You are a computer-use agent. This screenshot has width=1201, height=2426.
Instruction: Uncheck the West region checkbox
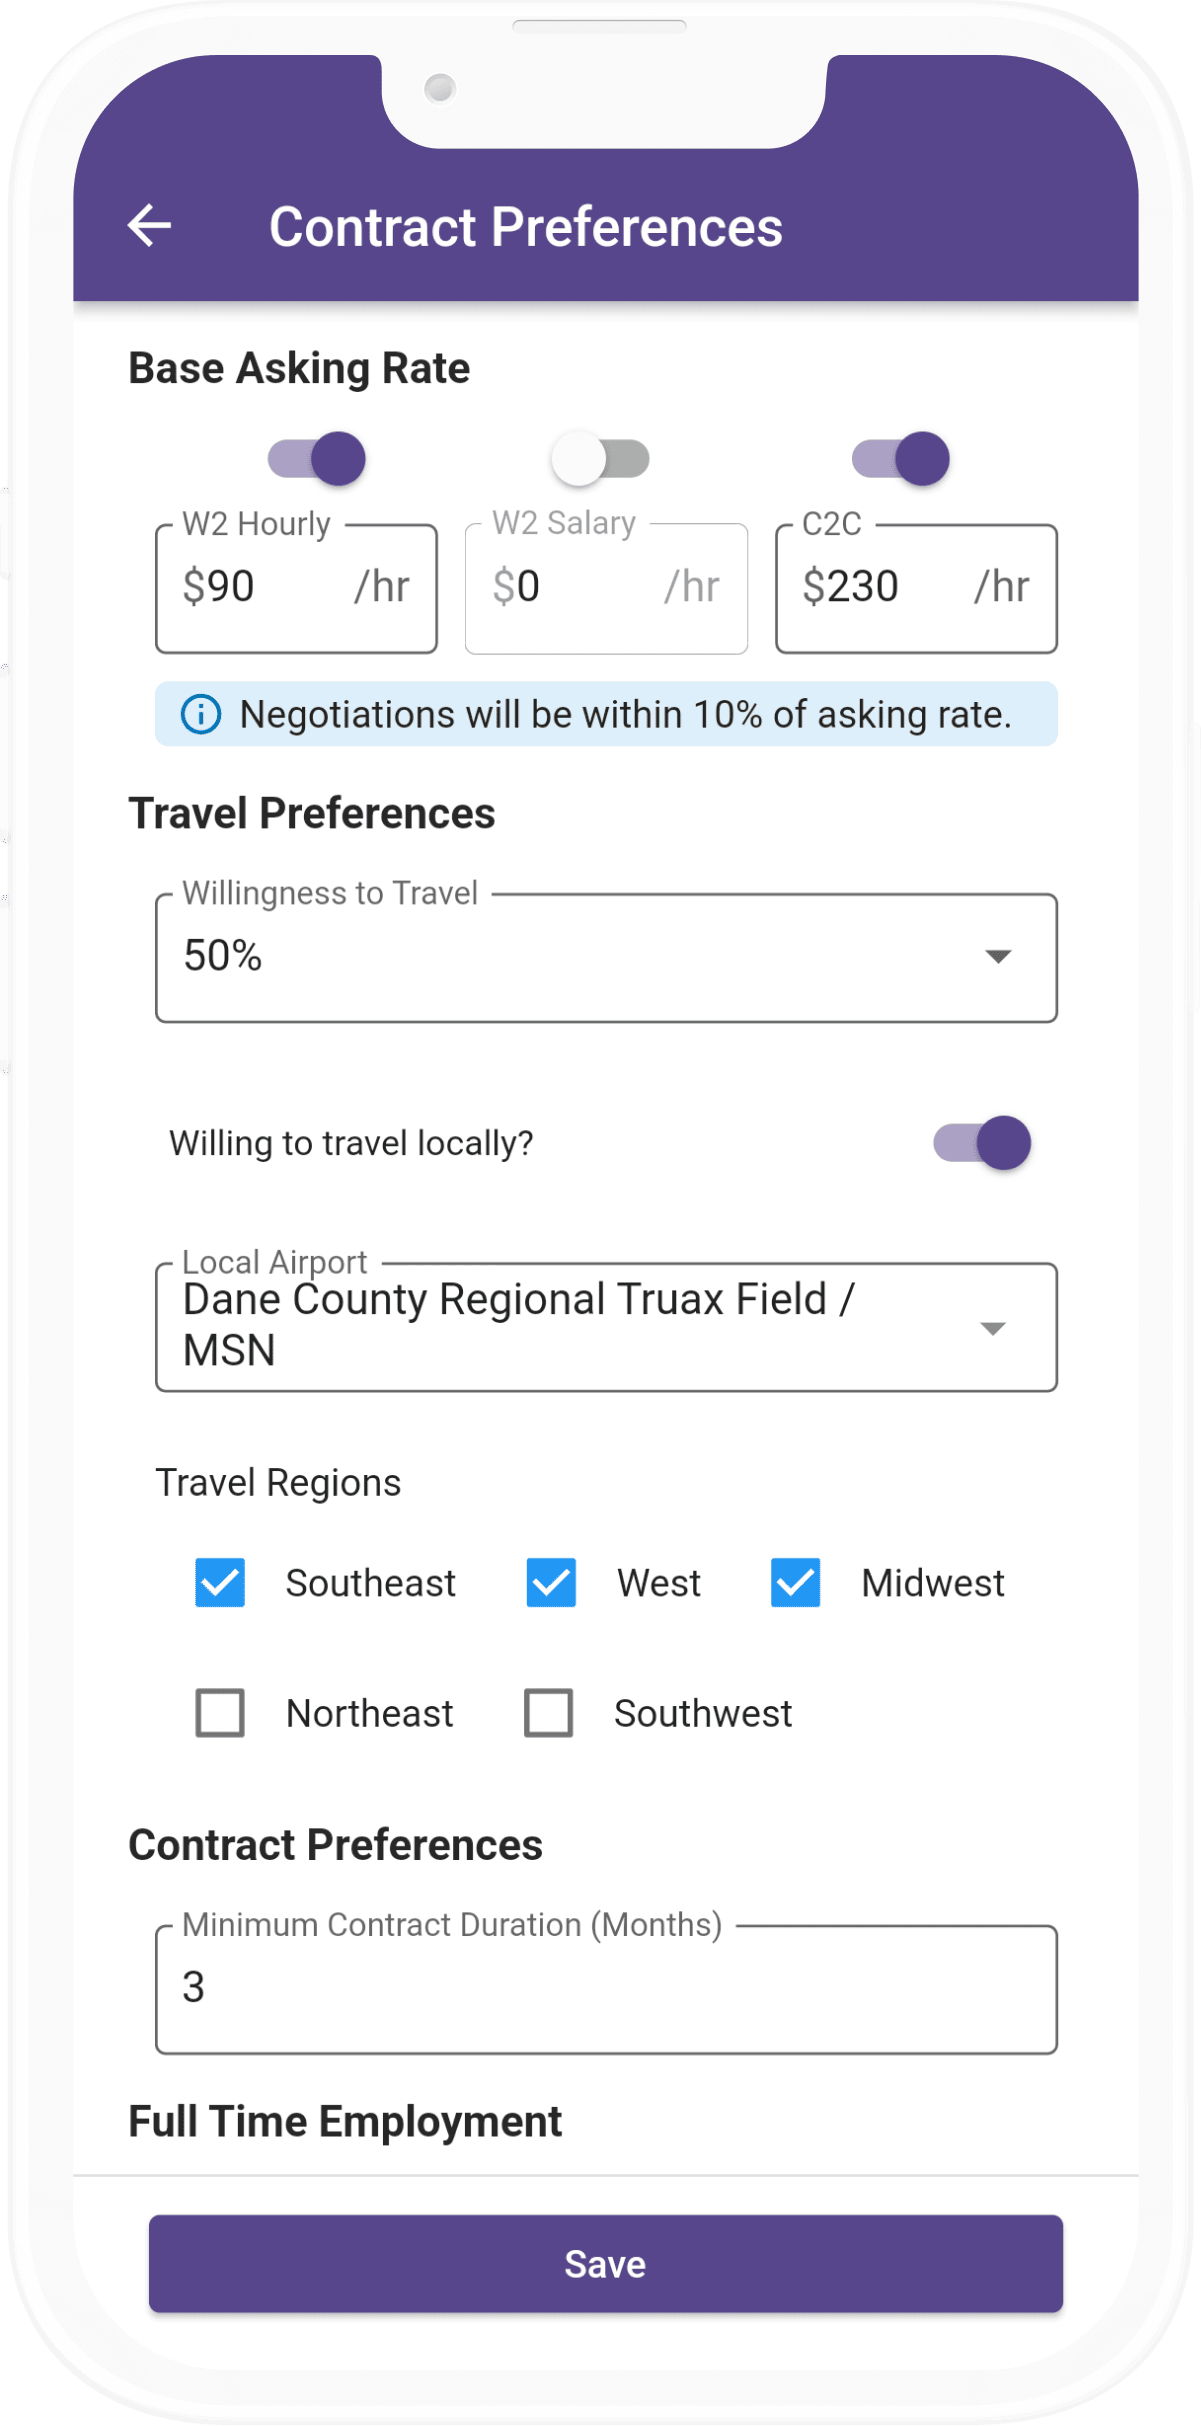[551, 1583]
